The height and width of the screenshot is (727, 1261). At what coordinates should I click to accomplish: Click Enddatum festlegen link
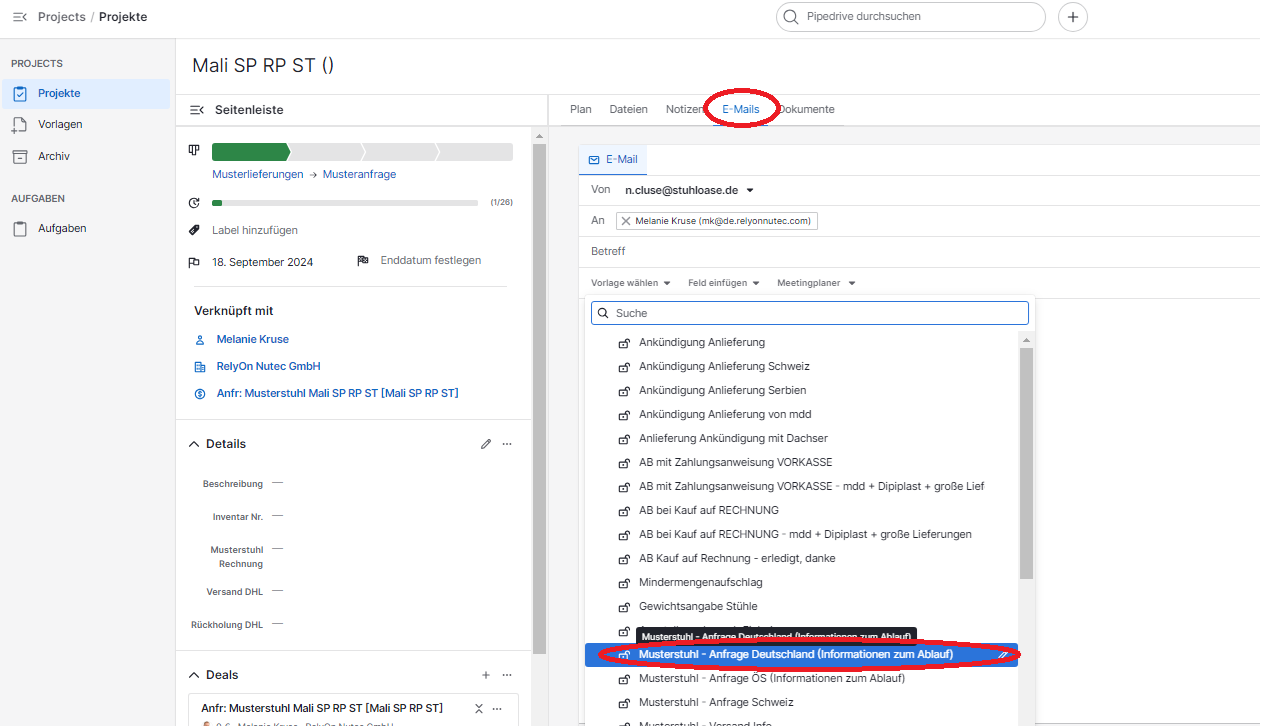click(x=430, y=260)
